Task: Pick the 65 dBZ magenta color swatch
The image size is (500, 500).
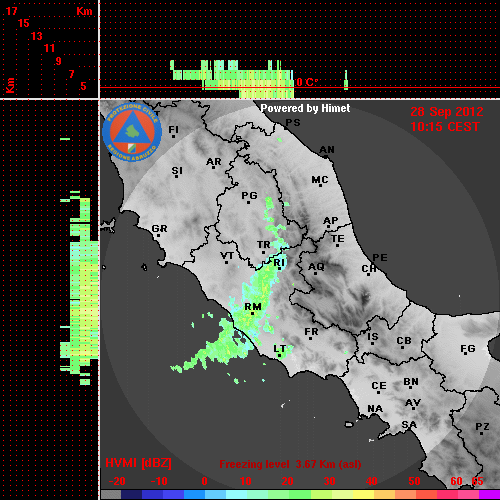Action: [x=489, y=495]
